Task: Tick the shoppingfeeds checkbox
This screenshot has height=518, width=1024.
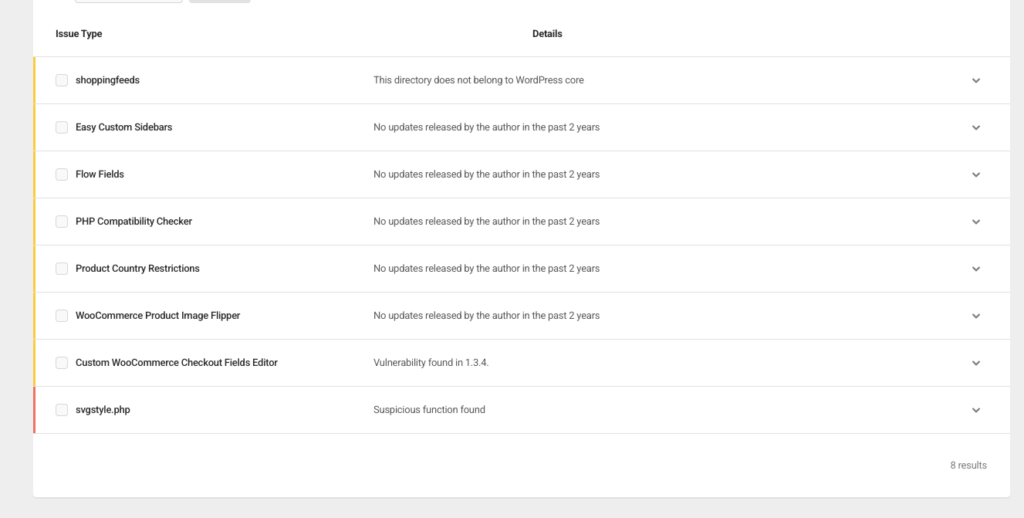Action: 62,80
